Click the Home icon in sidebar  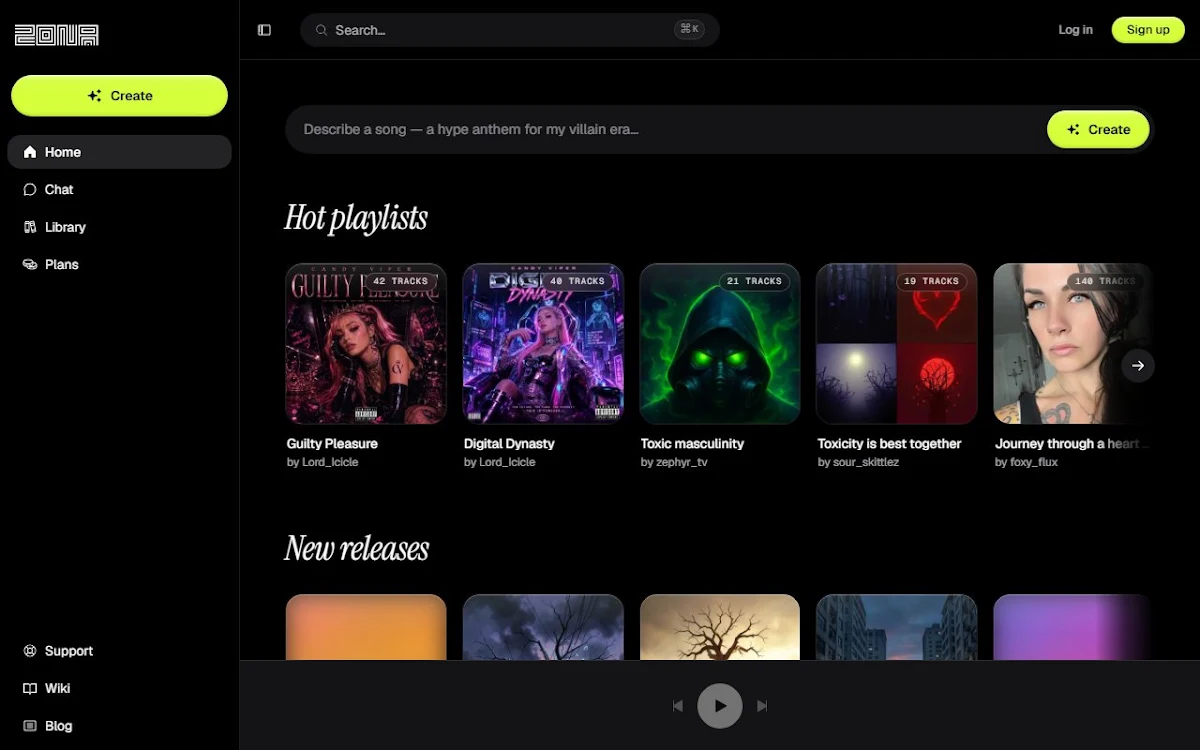(30, 152)
